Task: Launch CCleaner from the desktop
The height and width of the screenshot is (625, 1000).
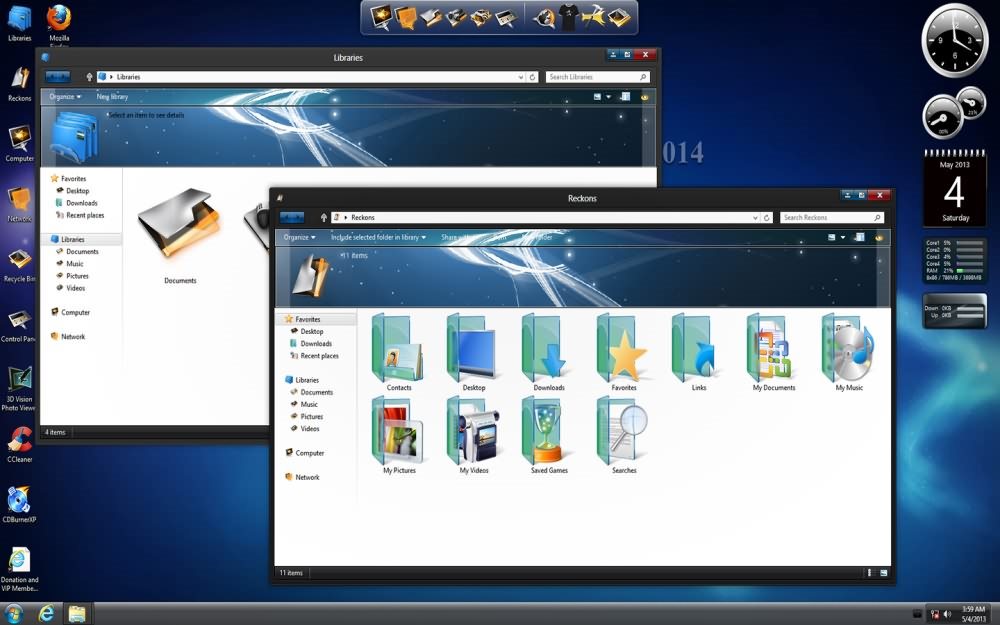Action: point(19,441)
